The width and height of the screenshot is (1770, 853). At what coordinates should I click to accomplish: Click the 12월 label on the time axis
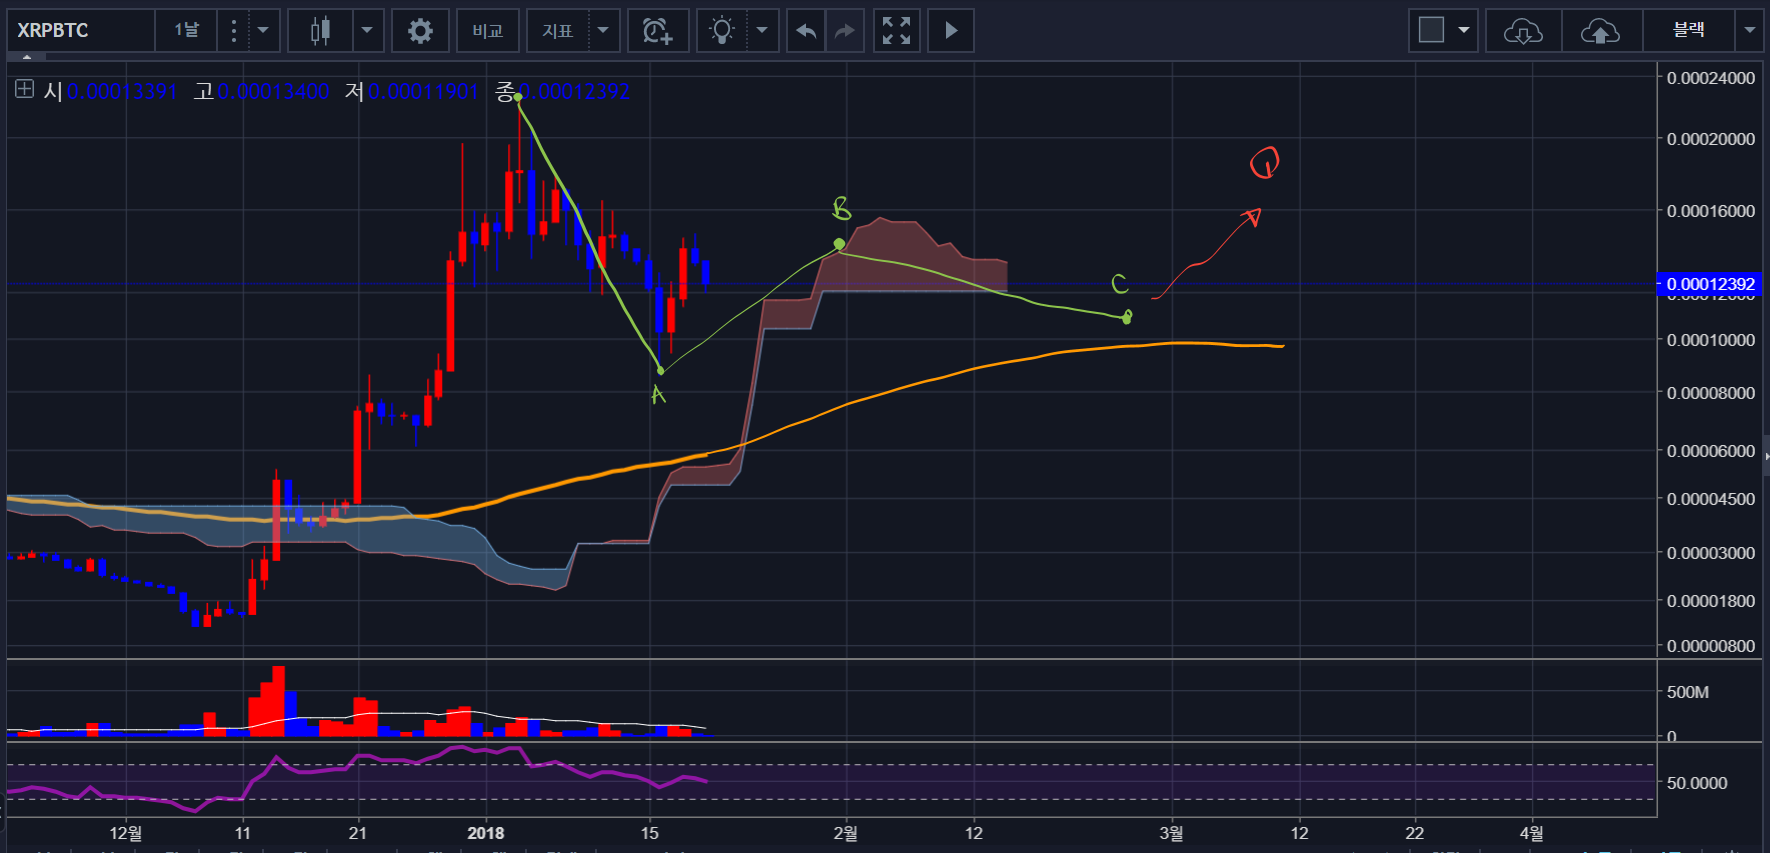tap(126, 833)
